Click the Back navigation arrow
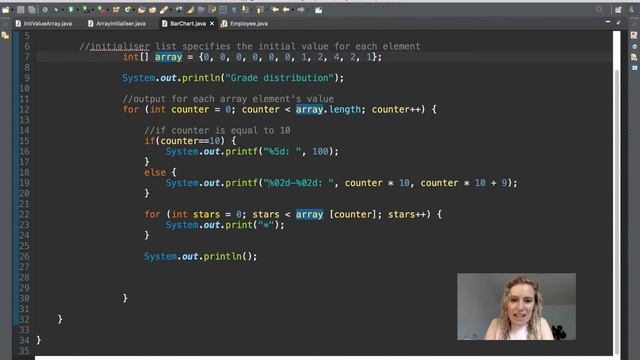 (286, 10)
